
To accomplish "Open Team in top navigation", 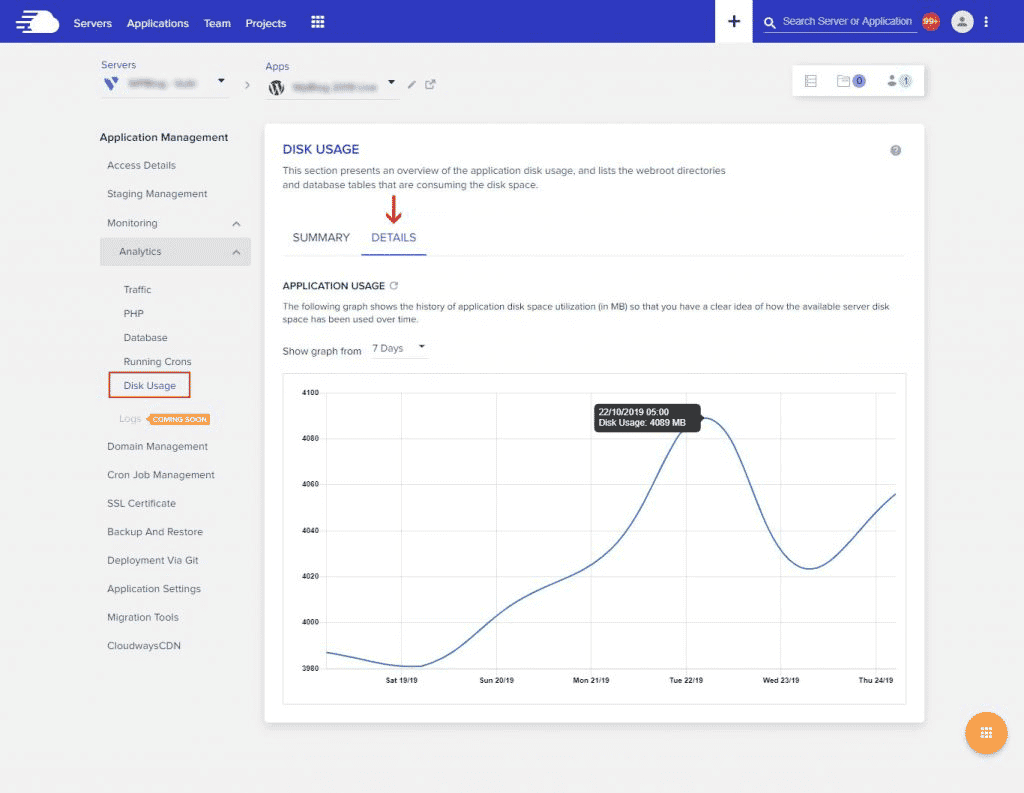I will click(x=217, y=23).
